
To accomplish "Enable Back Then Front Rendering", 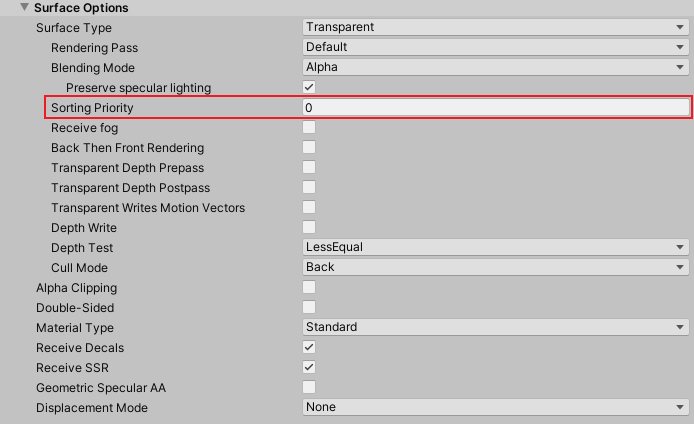I will pyautogui.click(x=310, y=147).
